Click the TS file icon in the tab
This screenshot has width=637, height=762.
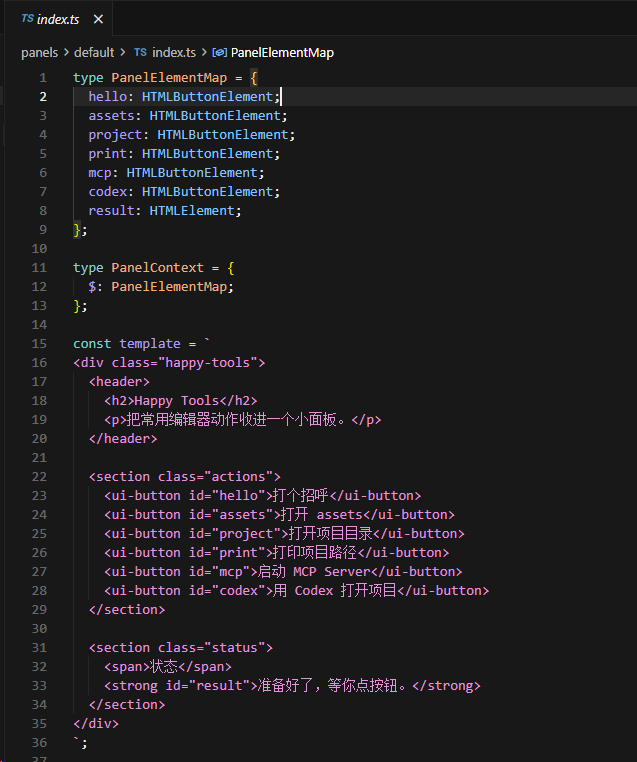click(28, 18)
